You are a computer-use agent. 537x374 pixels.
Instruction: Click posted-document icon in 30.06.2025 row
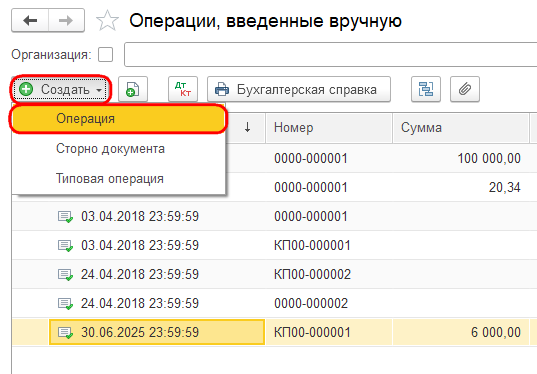click(65, 333)
